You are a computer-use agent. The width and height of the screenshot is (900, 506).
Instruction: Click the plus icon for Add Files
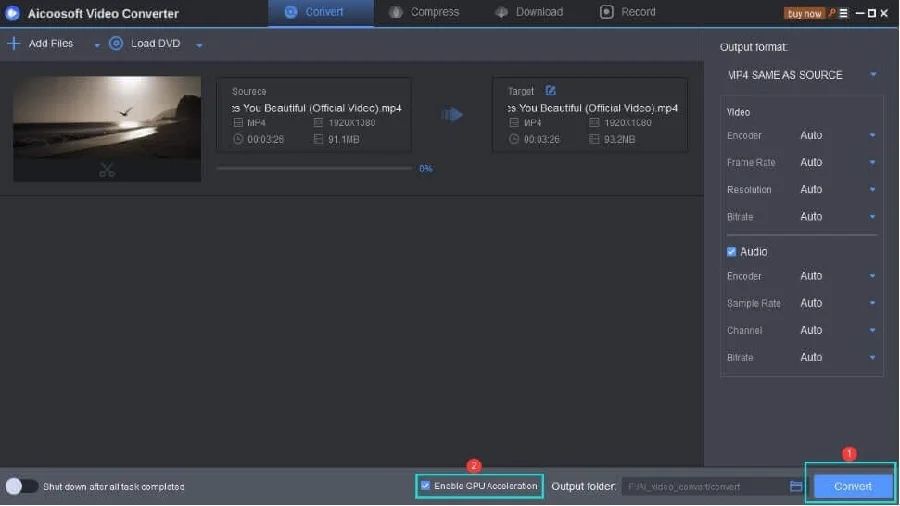pyautogui.click(x=14, y=44)
